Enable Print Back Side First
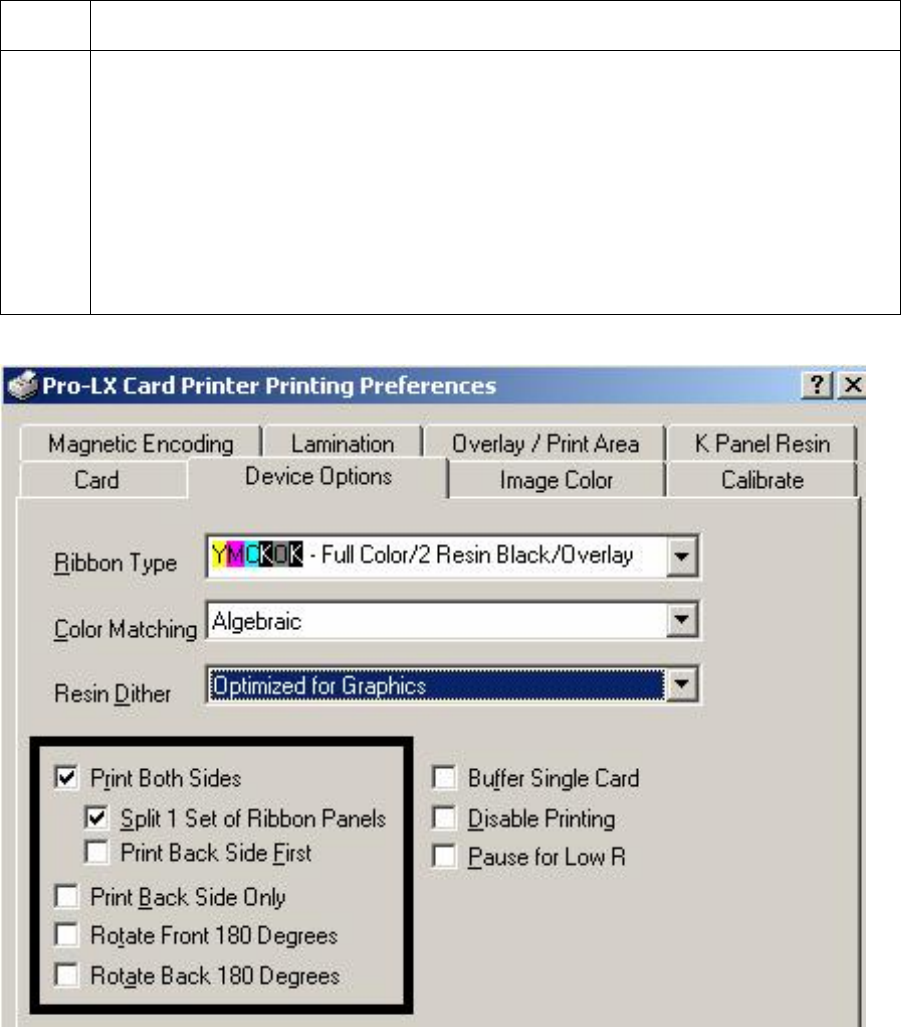 point(98,853)
